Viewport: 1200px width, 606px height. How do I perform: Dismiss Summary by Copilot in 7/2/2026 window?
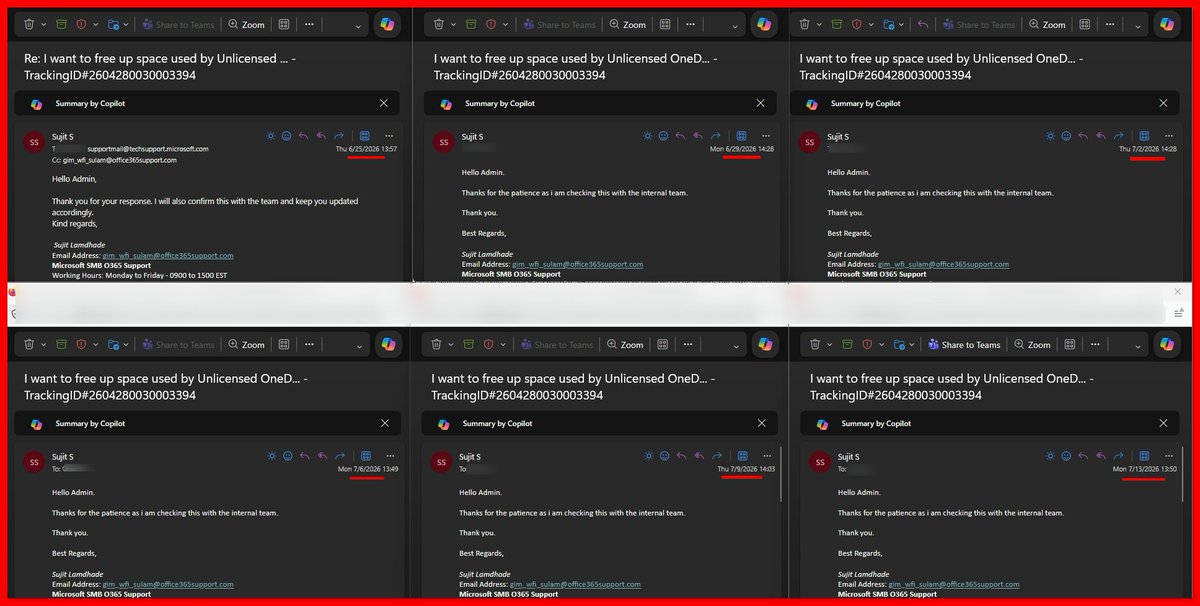coord(1163,103)
